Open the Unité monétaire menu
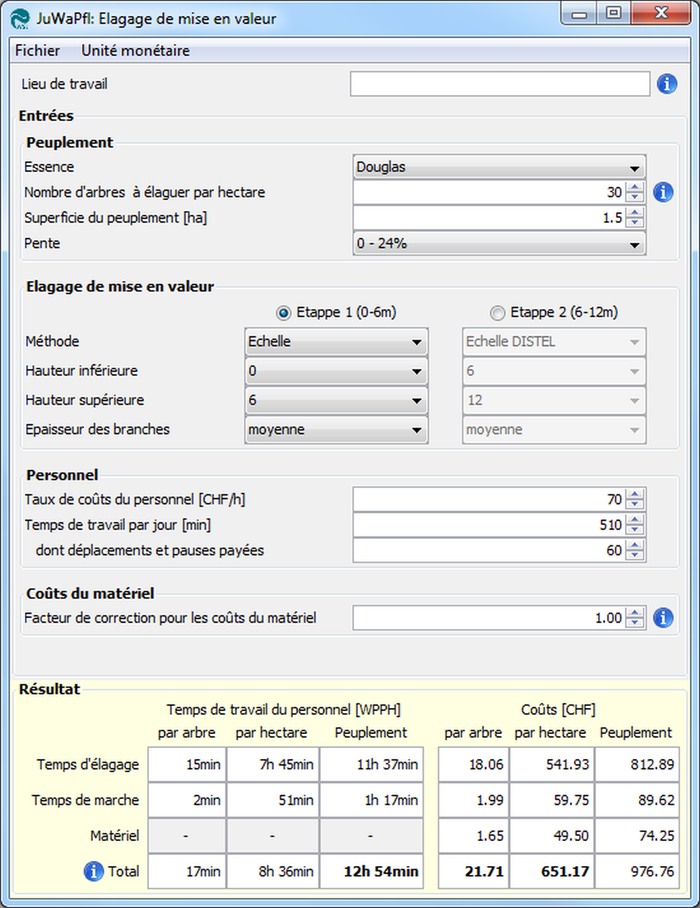Image resolution: width=700 pixels, height=908 pixels. 135,50
